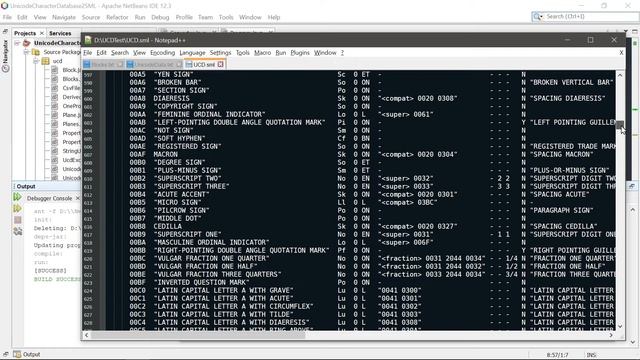Open NetBeans Help menu
The image size is (640, 360).
(x=274, y=17)
